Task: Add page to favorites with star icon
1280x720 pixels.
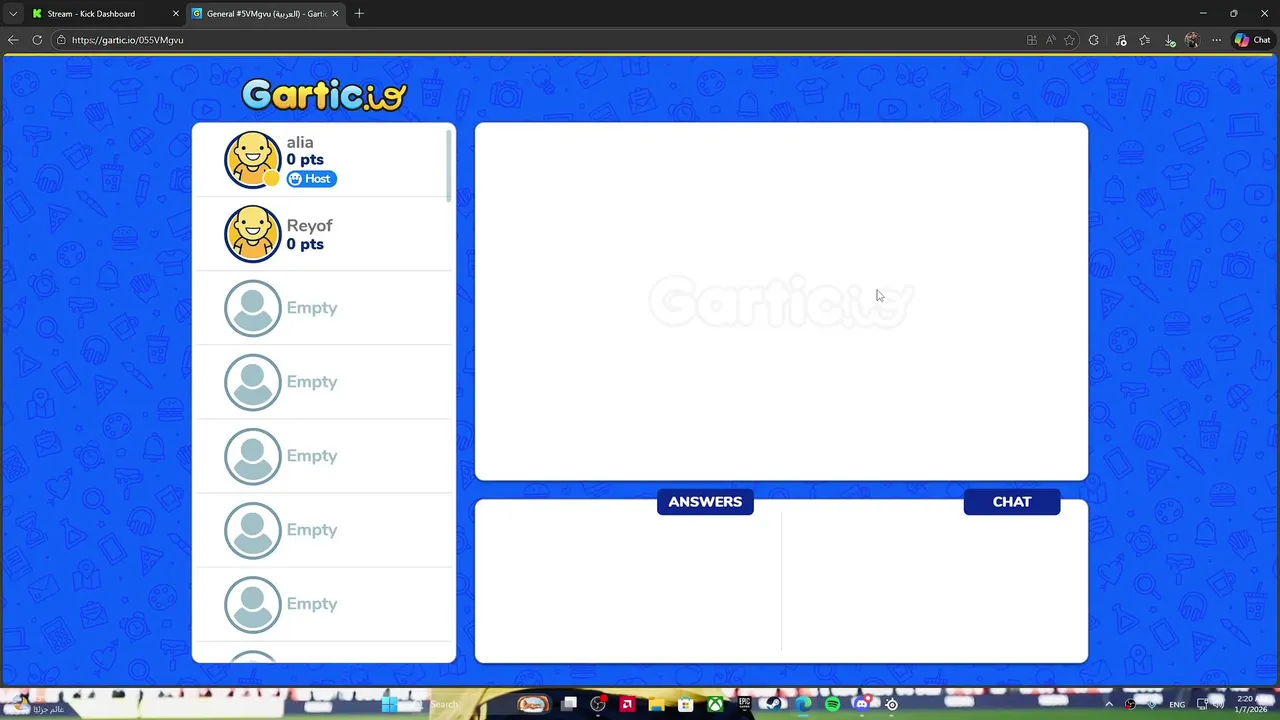Action: tap(1069, 40)
